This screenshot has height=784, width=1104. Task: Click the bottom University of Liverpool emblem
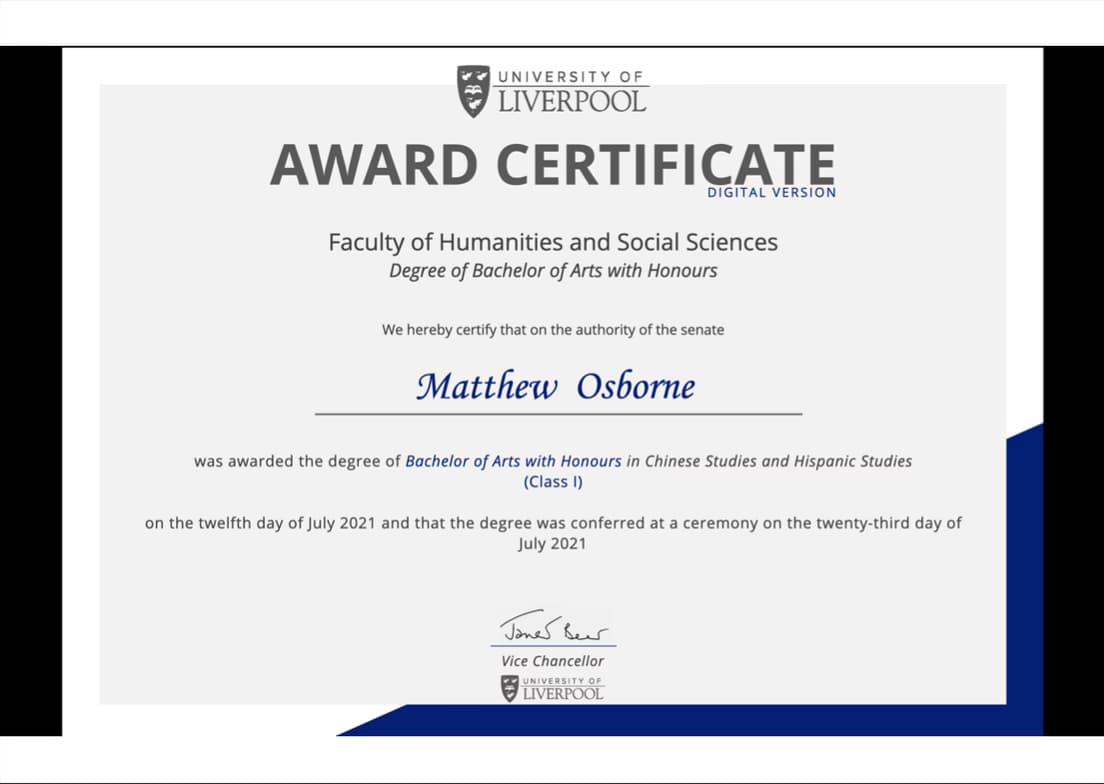pyautogui.click(x=553, y=687)
